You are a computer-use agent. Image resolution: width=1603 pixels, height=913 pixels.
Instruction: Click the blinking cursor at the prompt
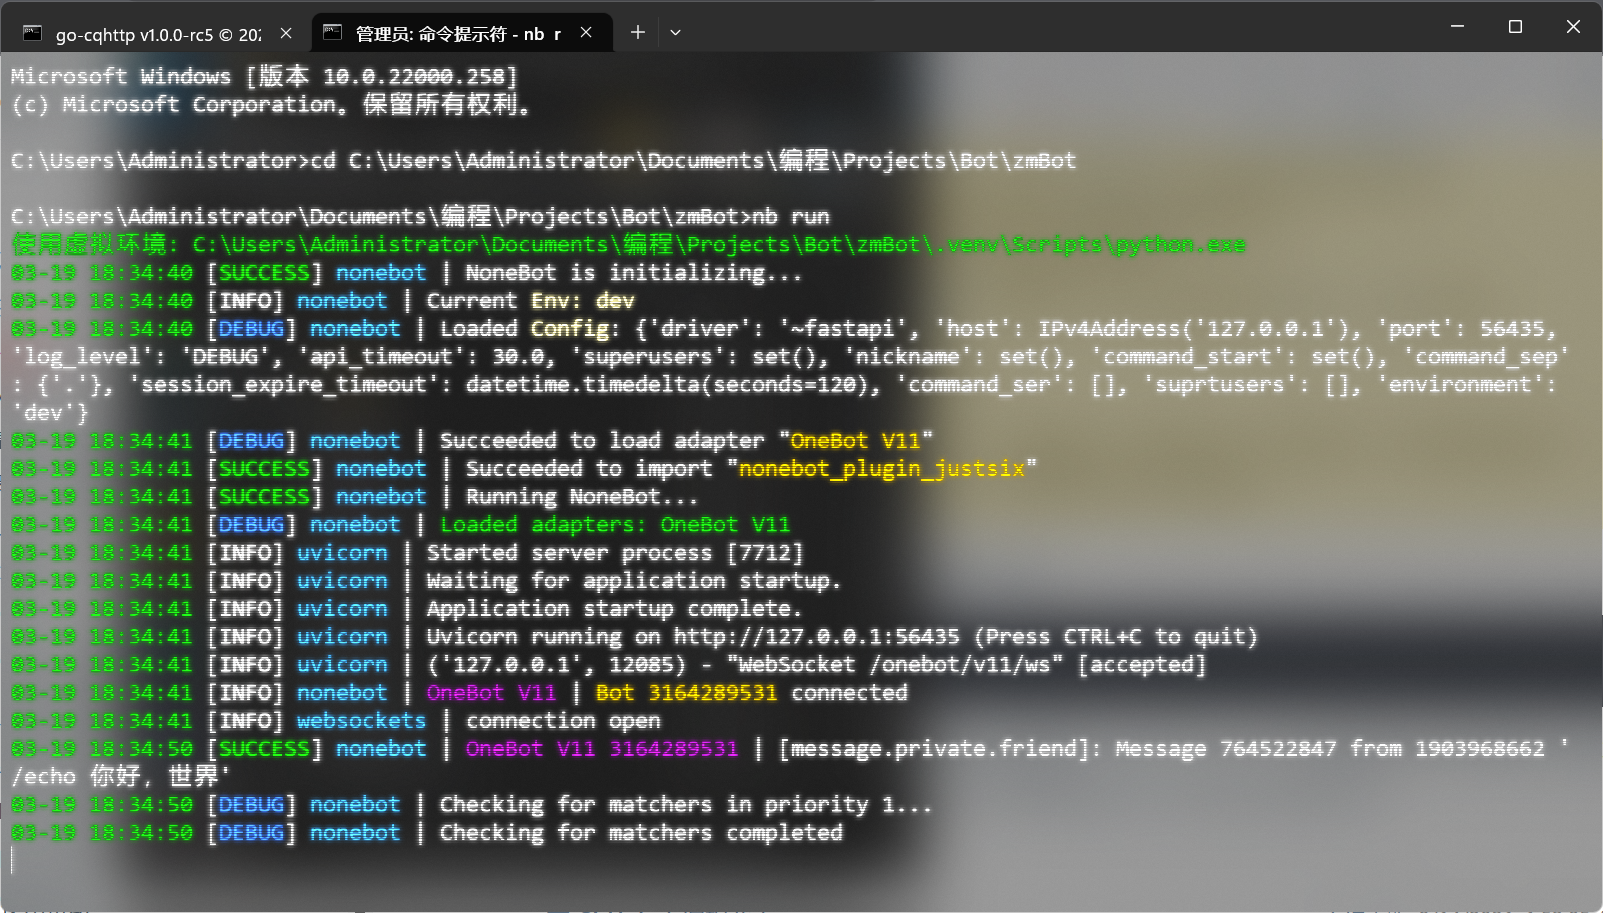pyautogui.click(x=12, y=860)
